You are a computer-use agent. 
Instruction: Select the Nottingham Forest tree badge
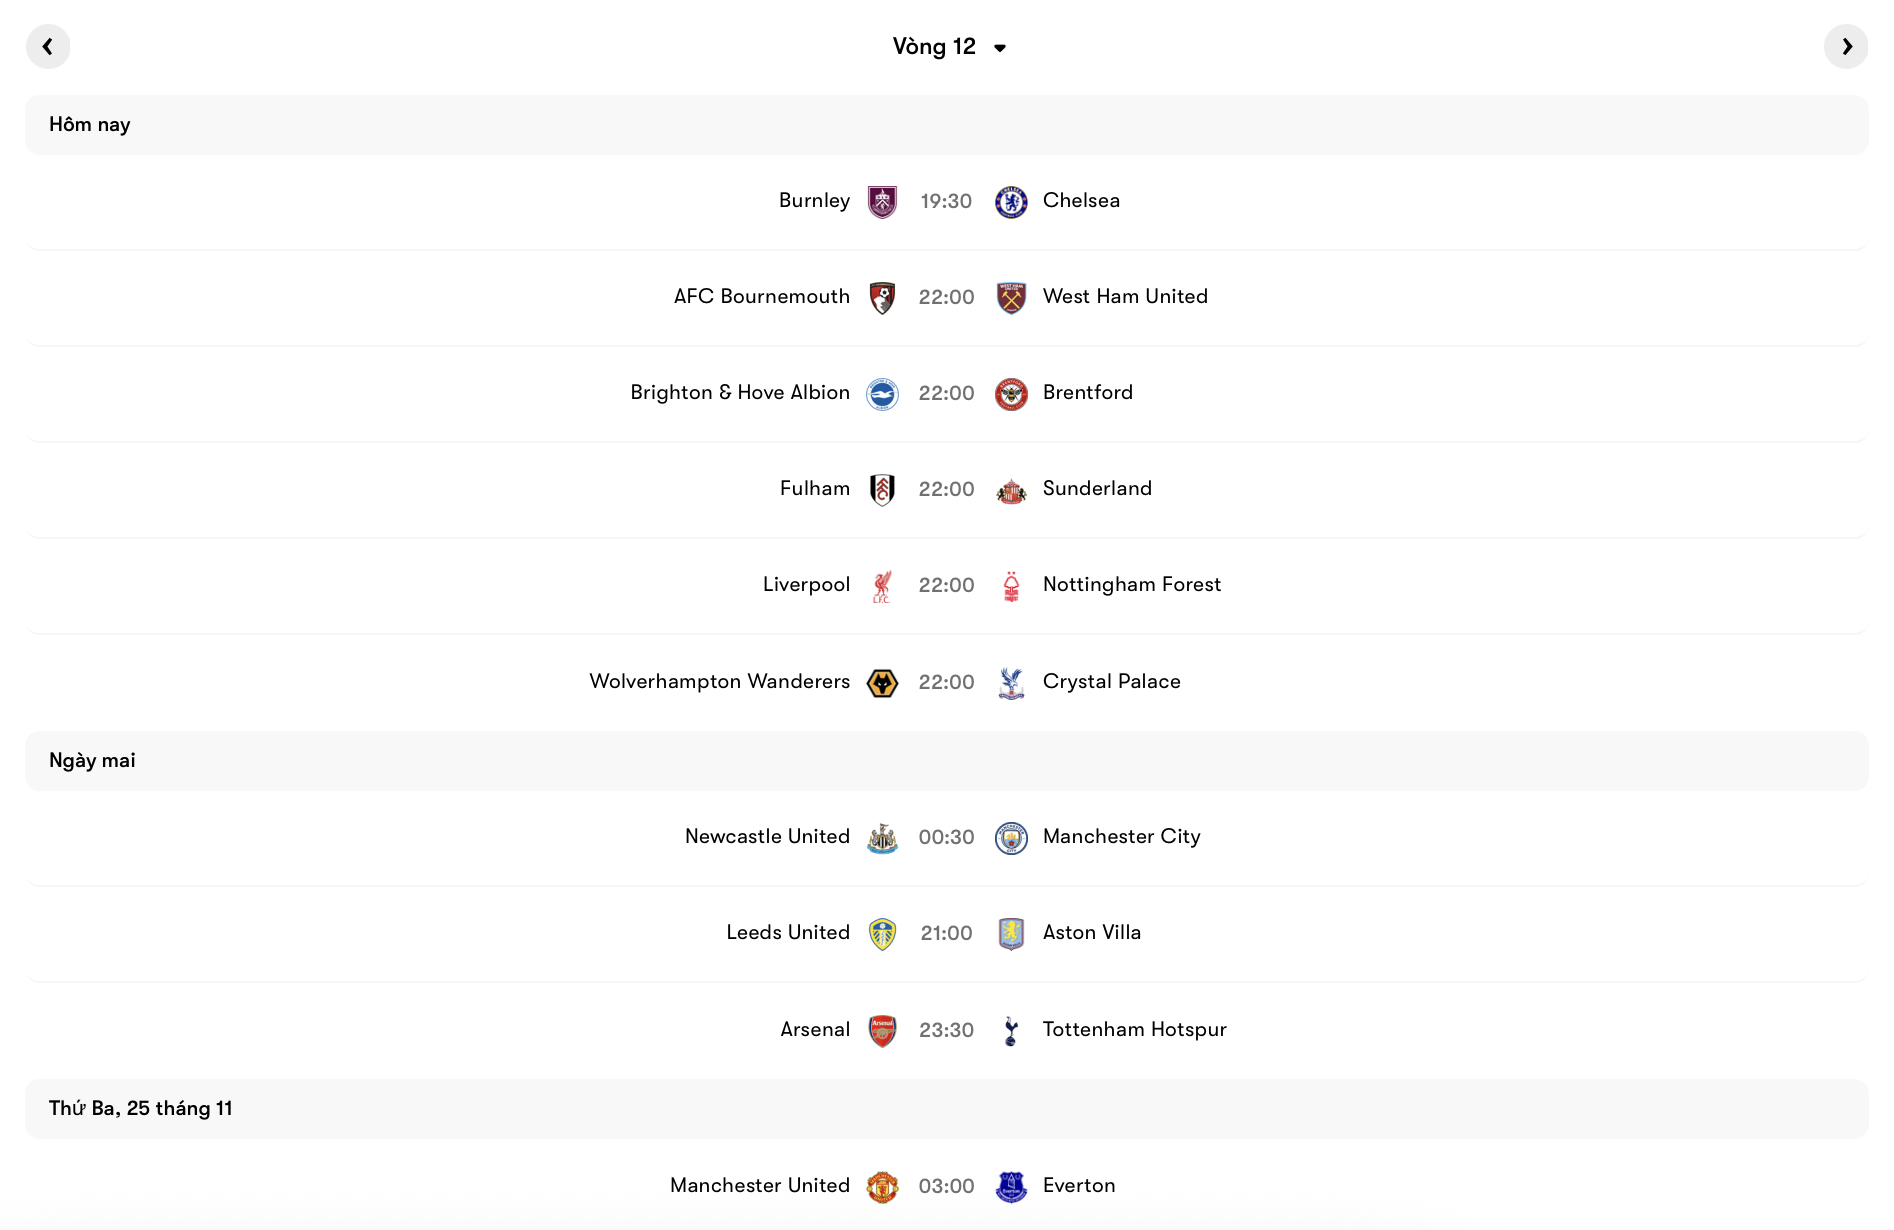[x=1012, y=584]
